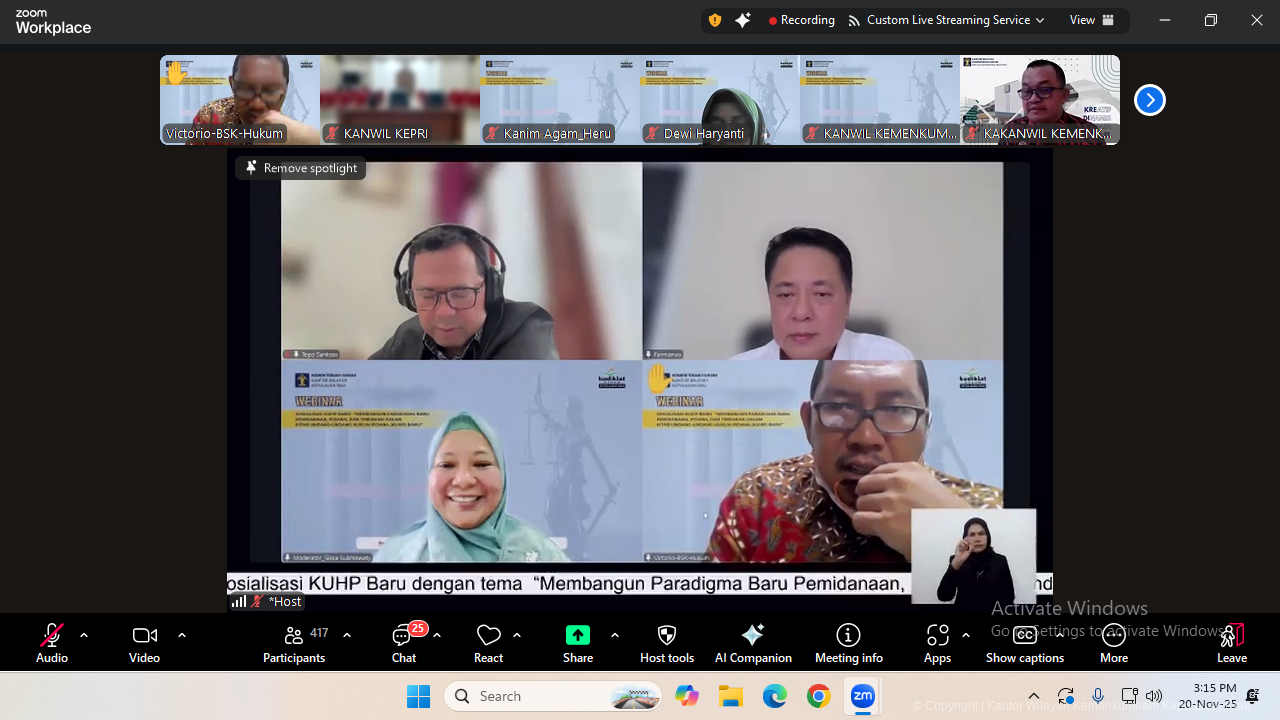1280x720 pixels.
Task: Open the Apps icon
Action: [937, 636]
